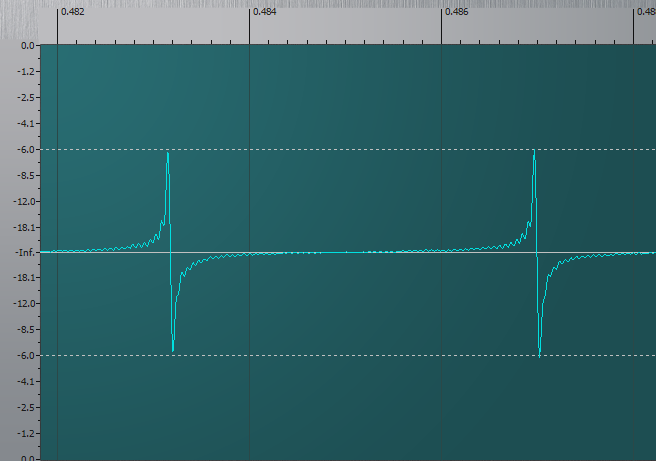
Task: Click the upper -2.5 dB scale label
Action: [x=26, y=97]
